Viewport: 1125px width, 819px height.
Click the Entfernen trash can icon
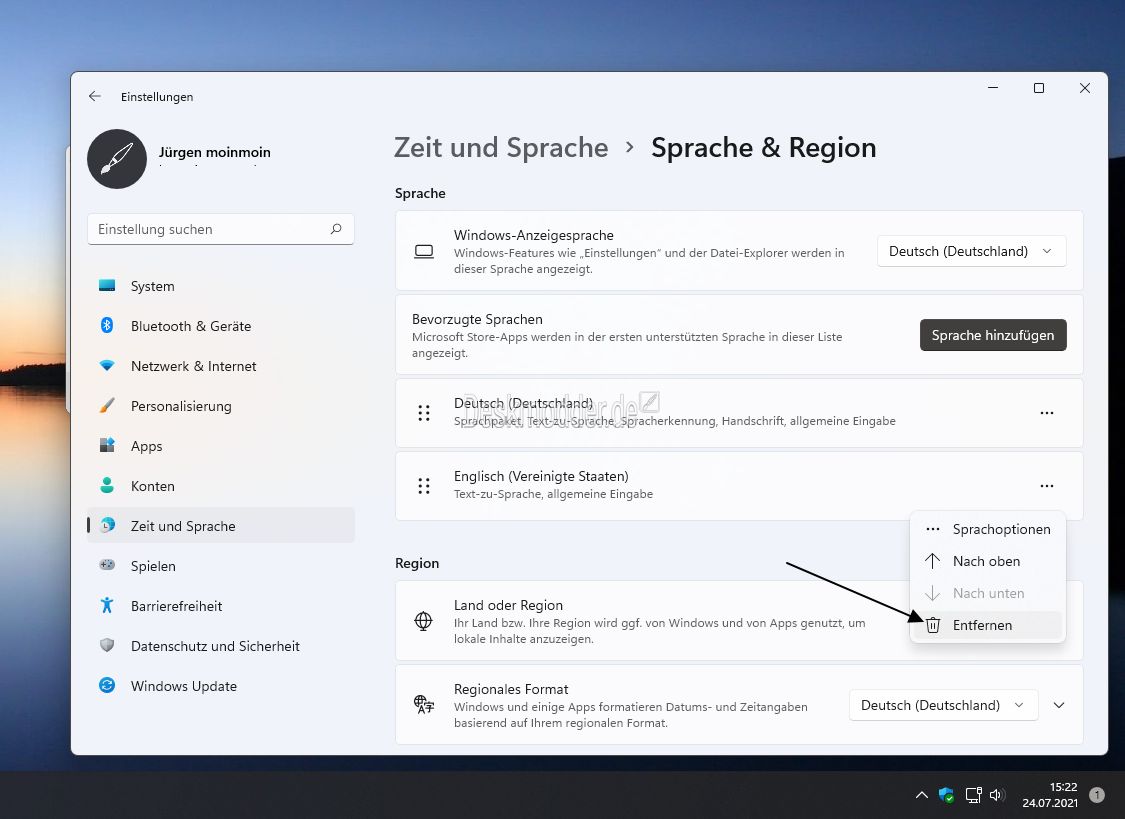pyautogui.click(x=933, y=625)
